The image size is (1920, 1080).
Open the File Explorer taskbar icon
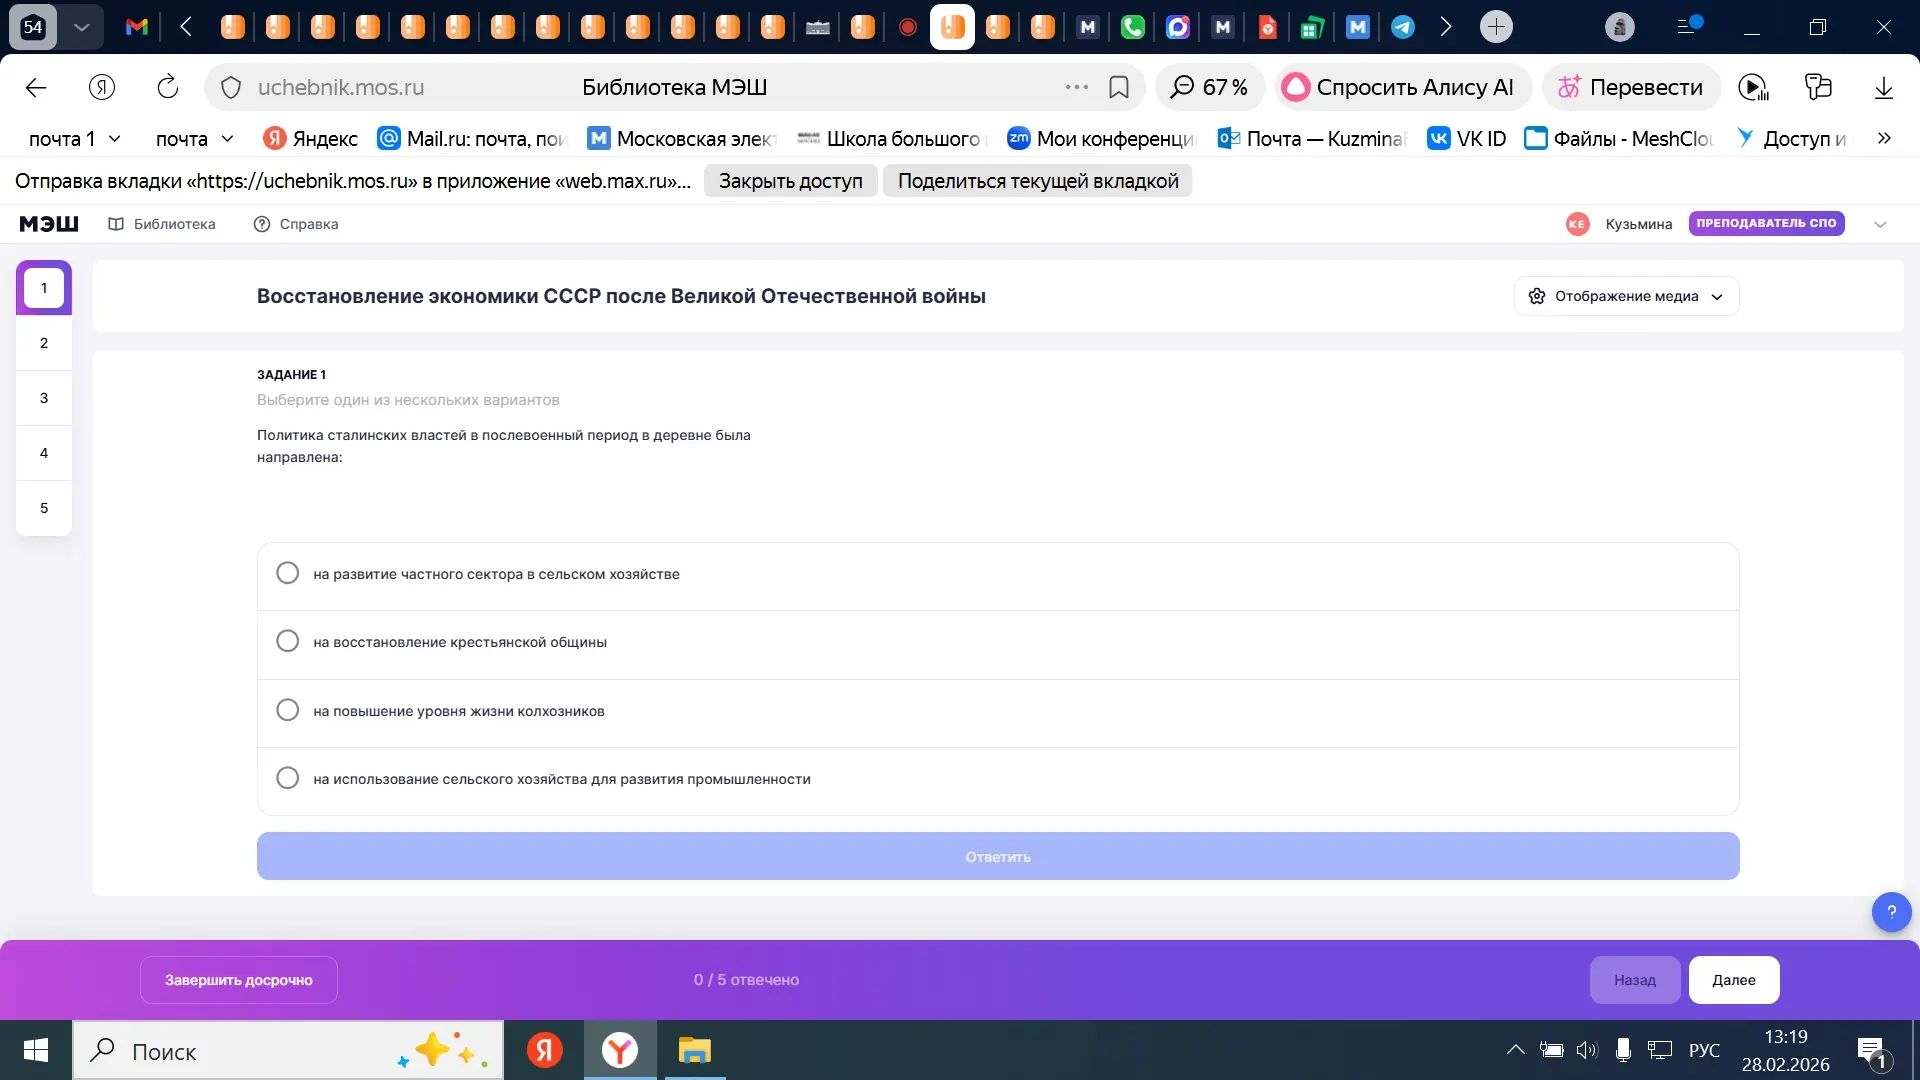[x=694, y=1050]
